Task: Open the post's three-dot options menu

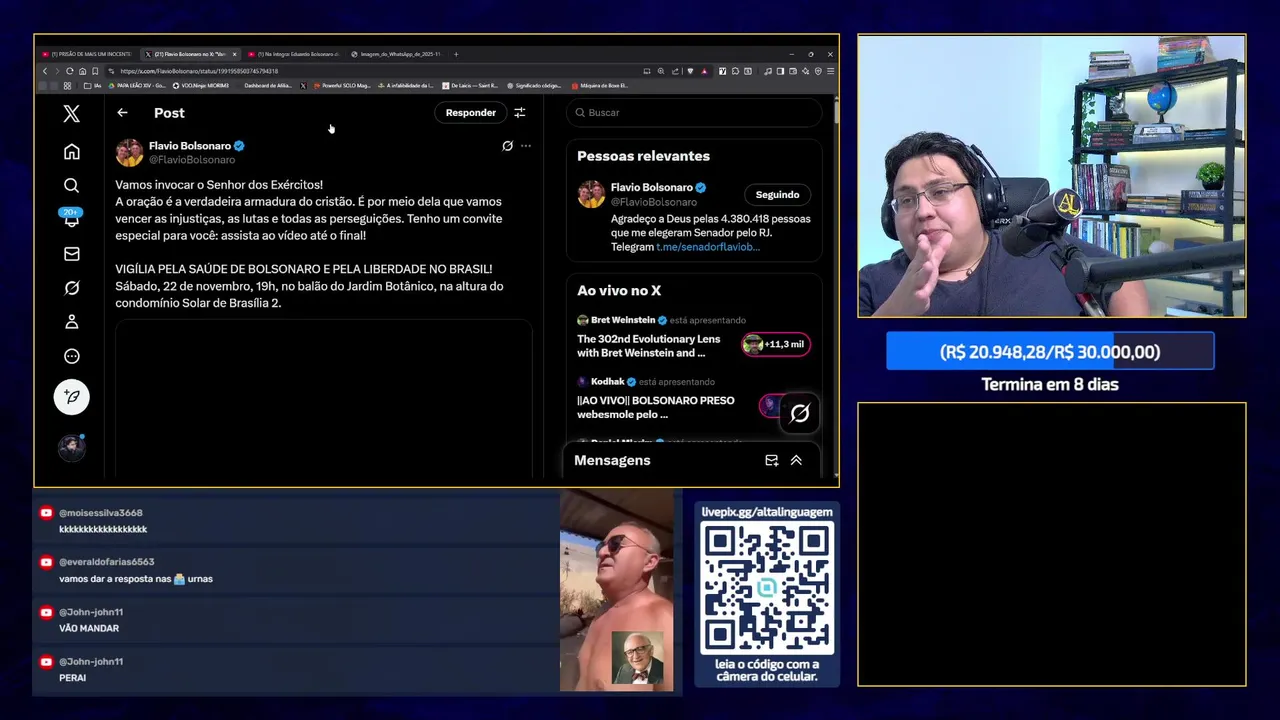Action: click(x=526, y=146)
